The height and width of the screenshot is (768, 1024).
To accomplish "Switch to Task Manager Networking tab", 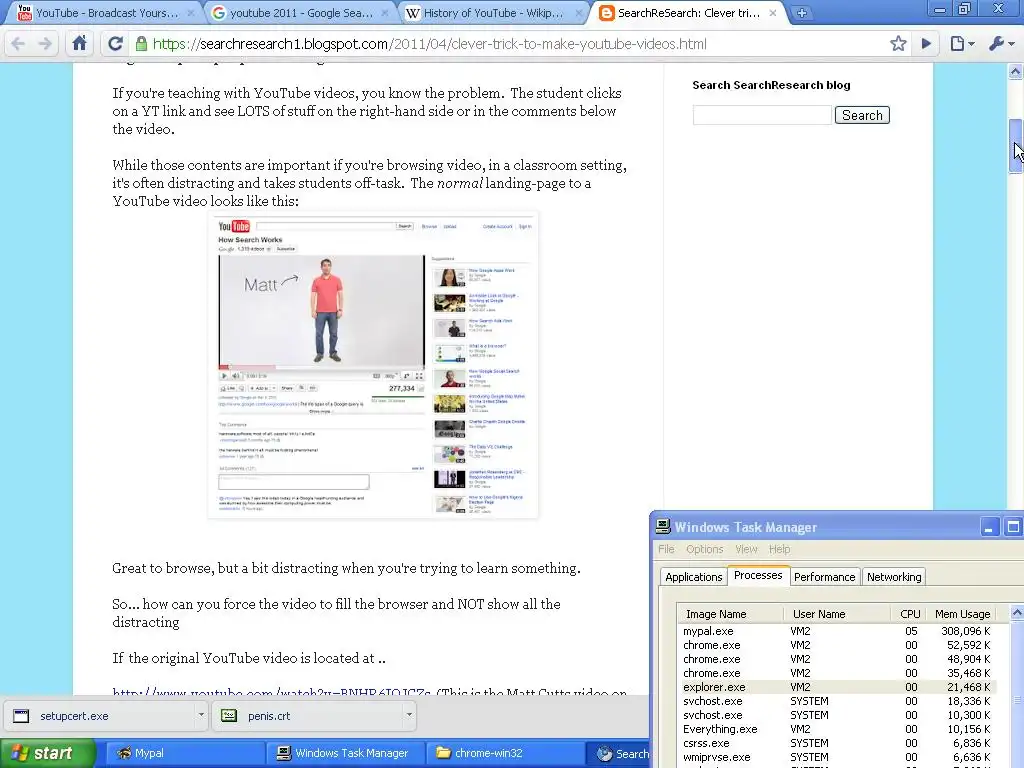I will [894, 577].
